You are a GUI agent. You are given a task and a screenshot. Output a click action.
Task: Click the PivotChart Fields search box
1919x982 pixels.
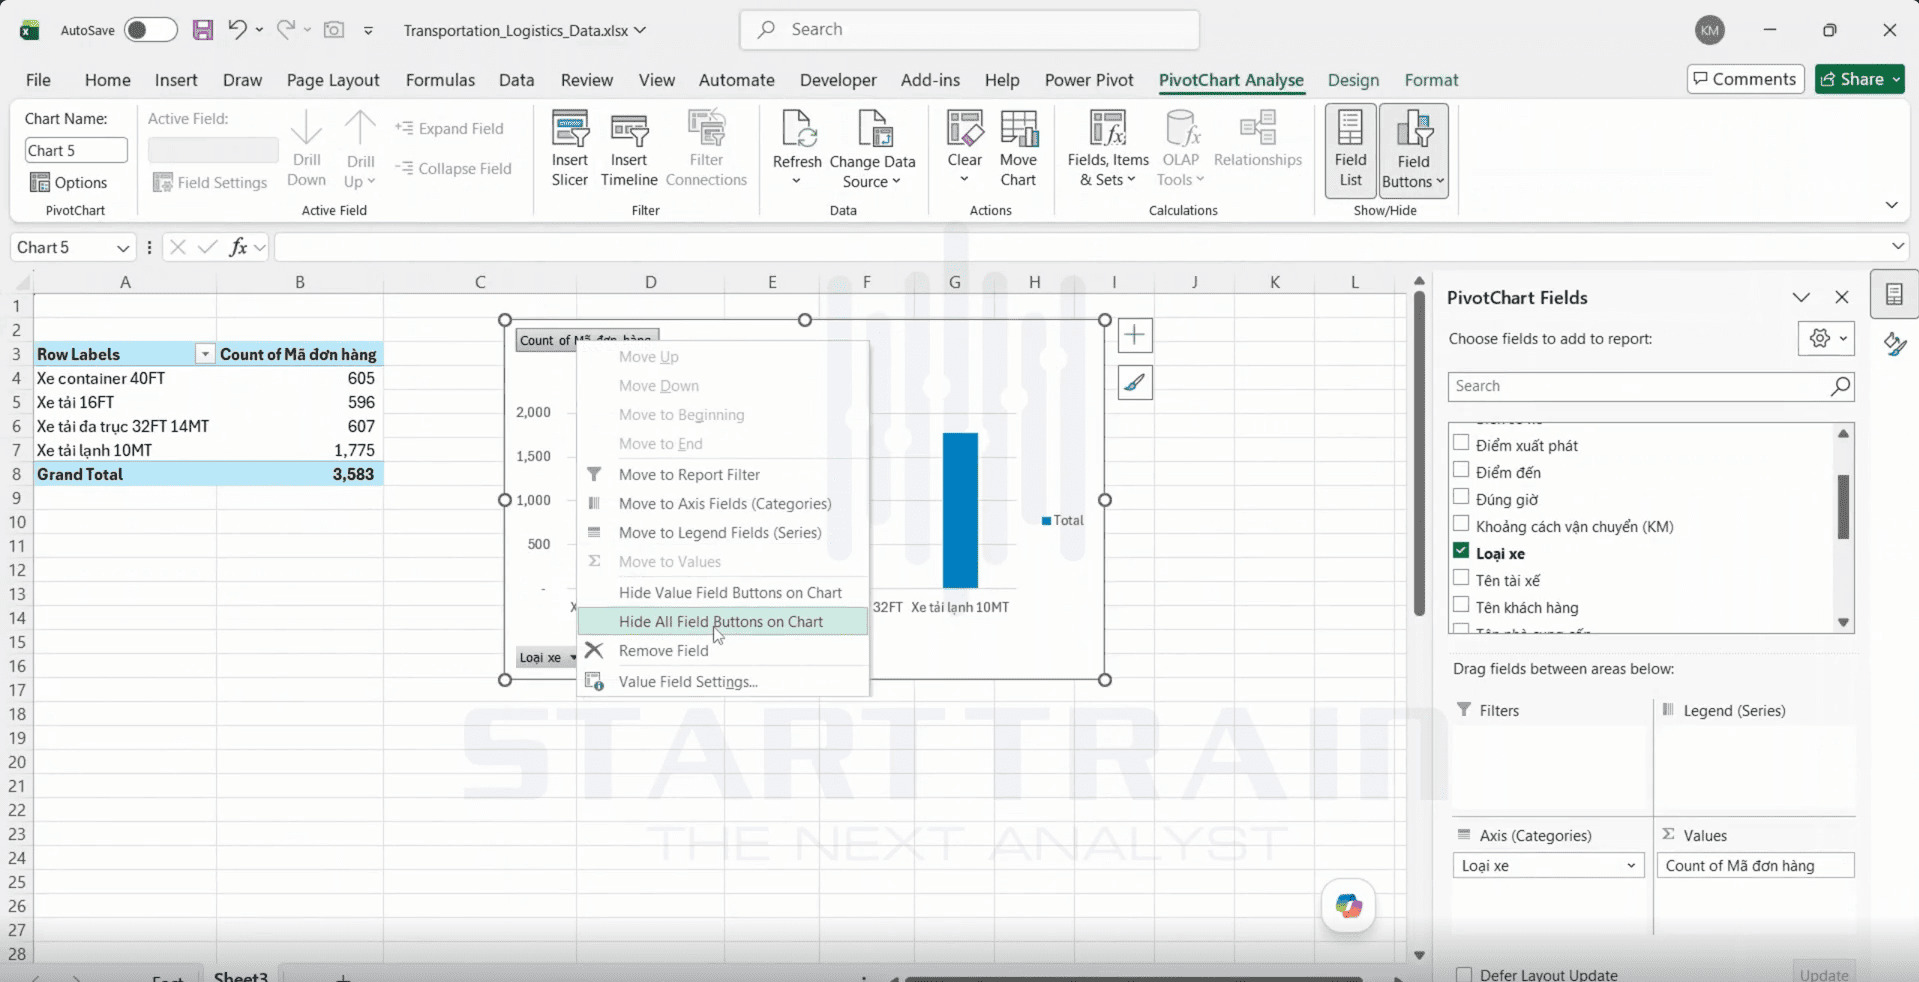(x=1651, y=386)
